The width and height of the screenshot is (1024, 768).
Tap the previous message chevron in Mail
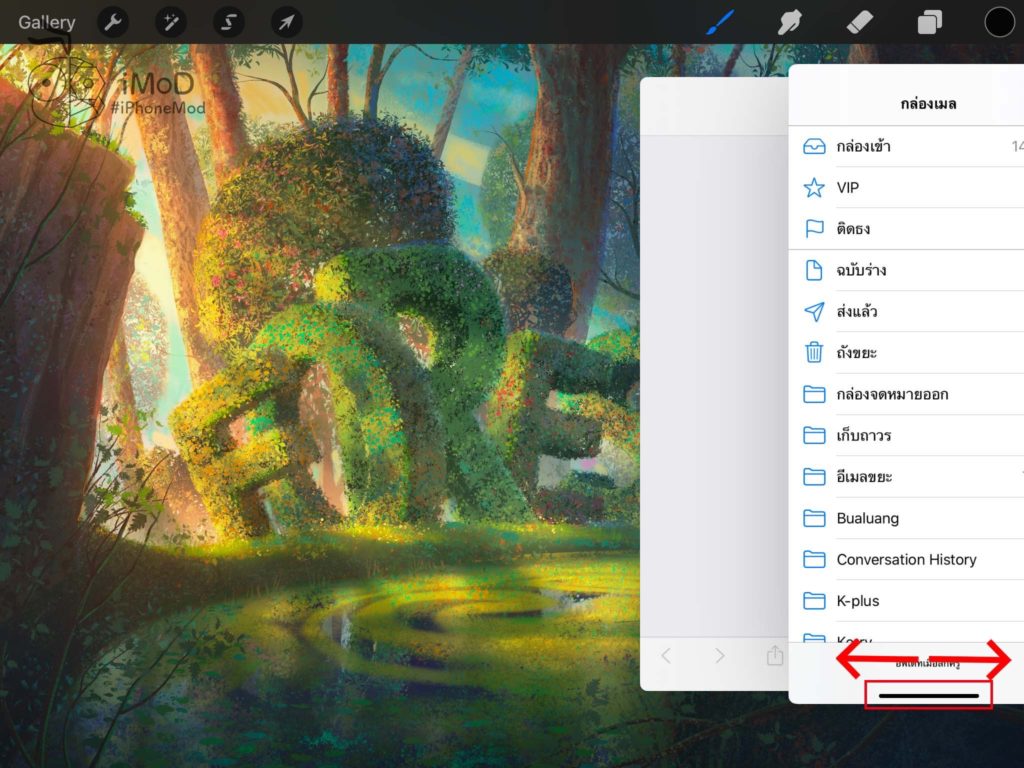click(667, 656)
